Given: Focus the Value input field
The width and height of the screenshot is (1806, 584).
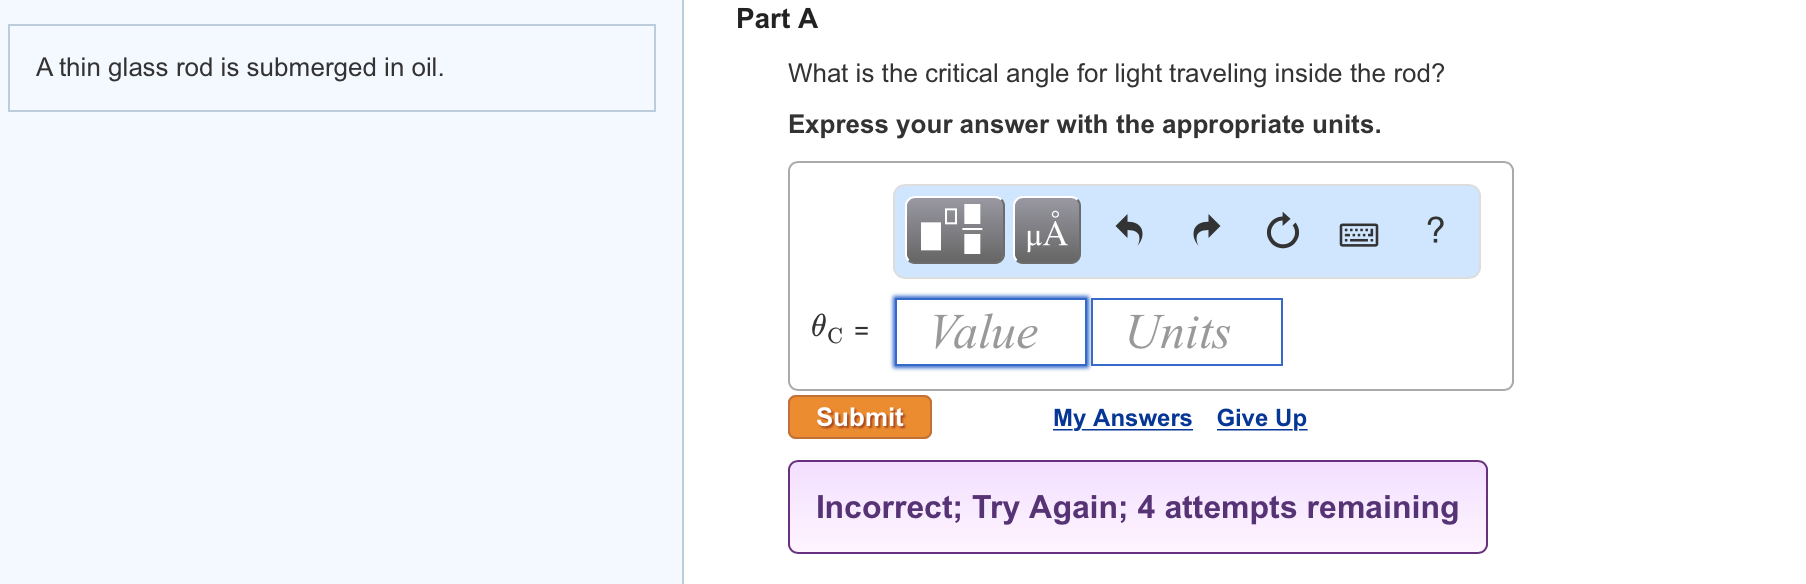Looking at the screenshot, I should coord(990,332).
